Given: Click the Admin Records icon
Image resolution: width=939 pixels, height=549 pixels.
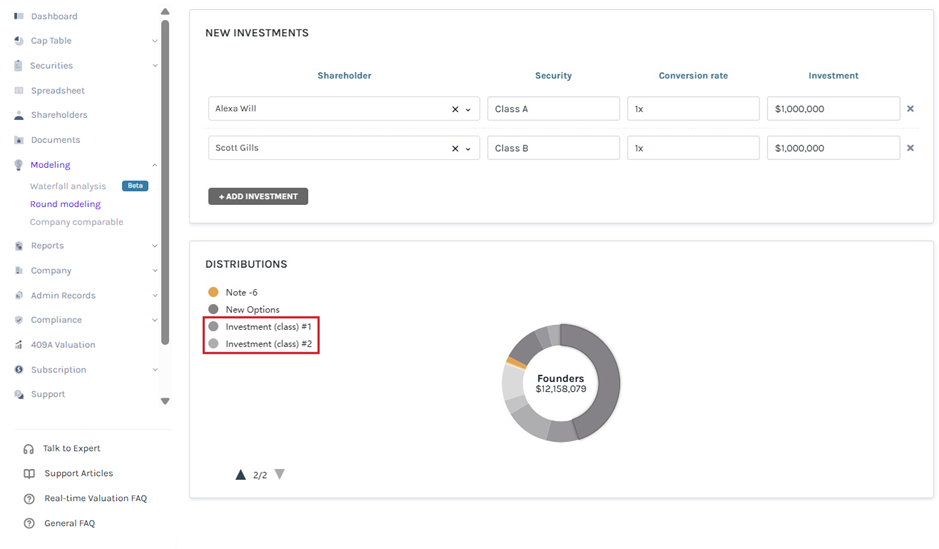Looking at the screenshot, I should point(19,296).
